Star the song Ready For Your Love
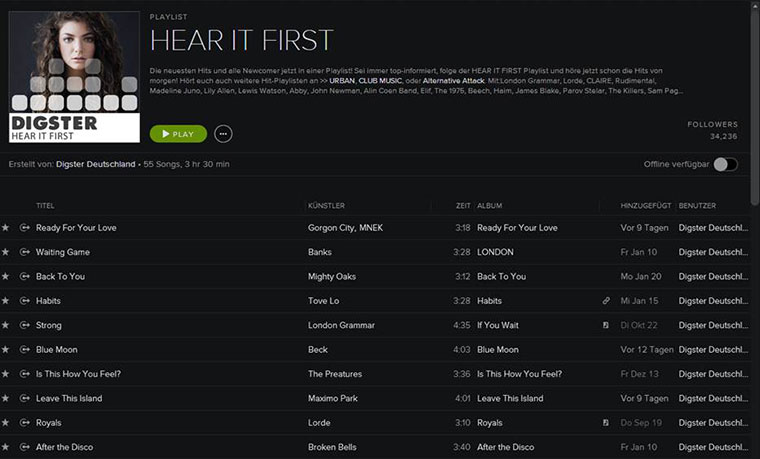Image resolution: width=760 pixels, height=459 pixels. click(5, 228)
